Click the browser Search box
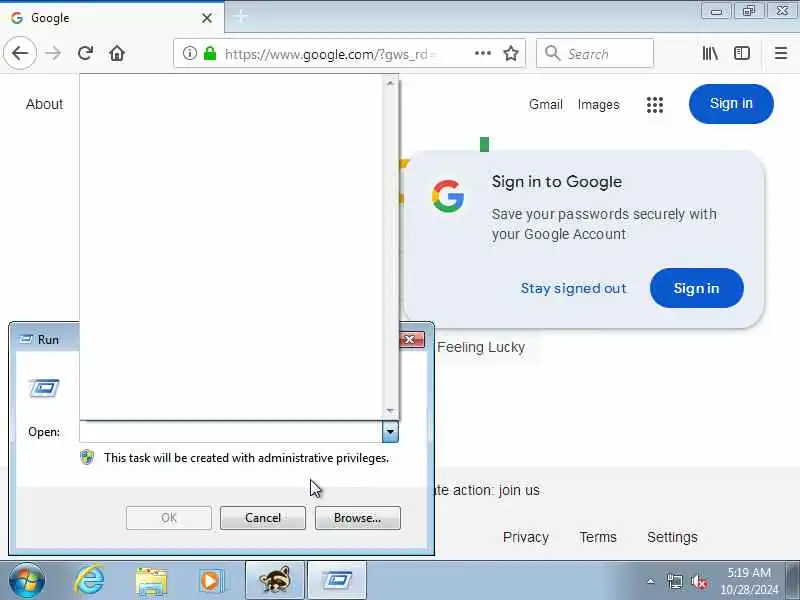Image resolution: width=800 pixels, height=600 pixels. pyautogui.click(x=595, y=53)
